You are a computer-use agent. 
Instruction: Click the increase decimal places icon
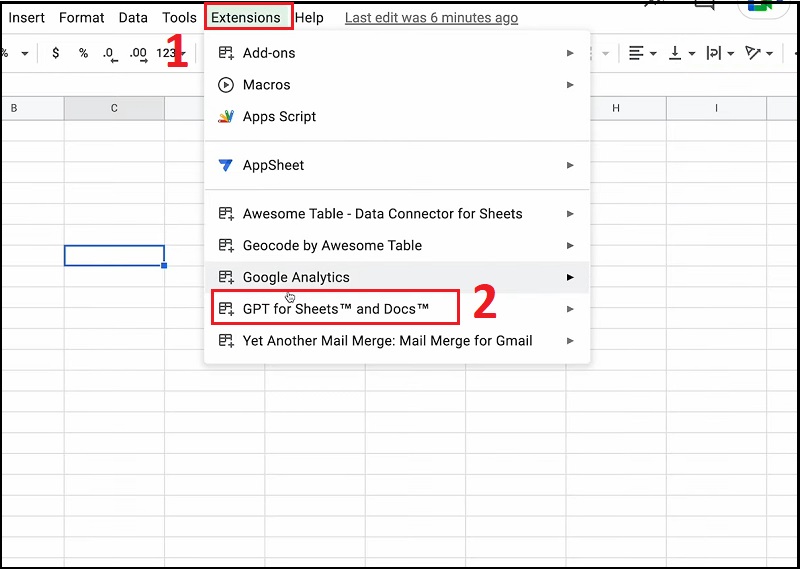click(138, 54)
